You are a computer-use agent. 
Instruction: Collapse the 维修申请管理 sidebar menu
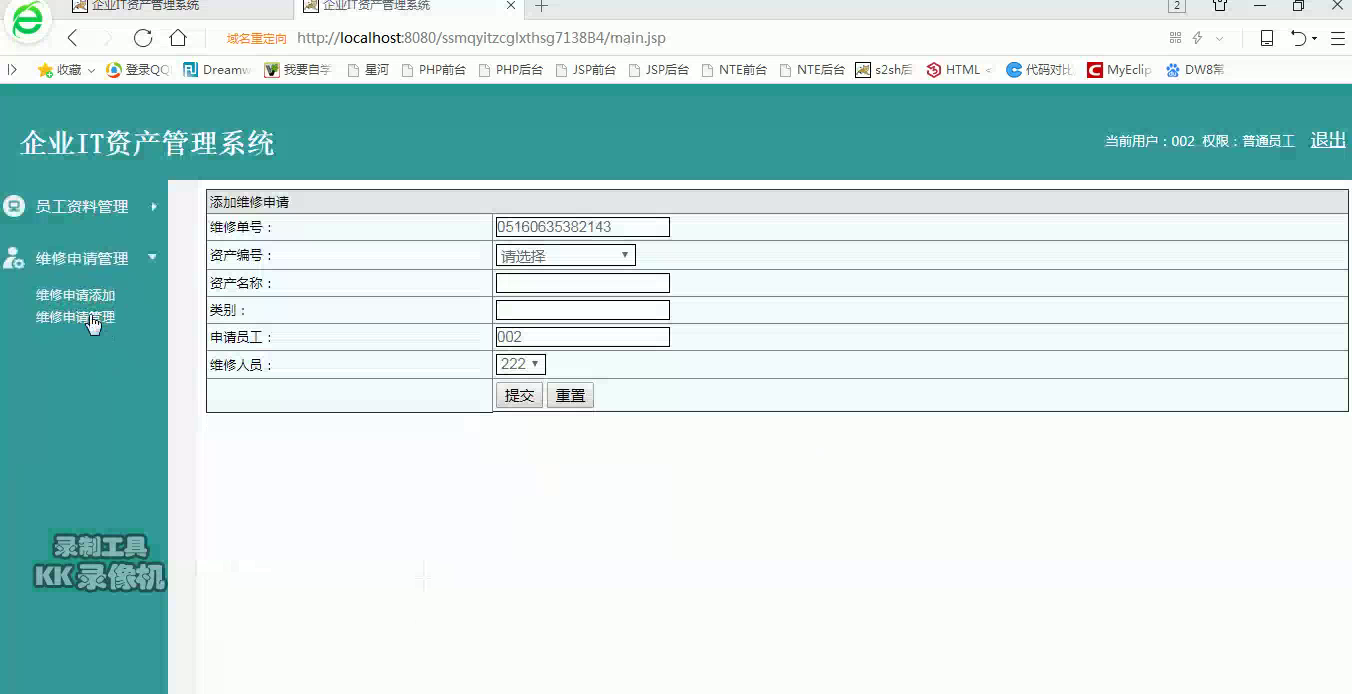point(82,258)
